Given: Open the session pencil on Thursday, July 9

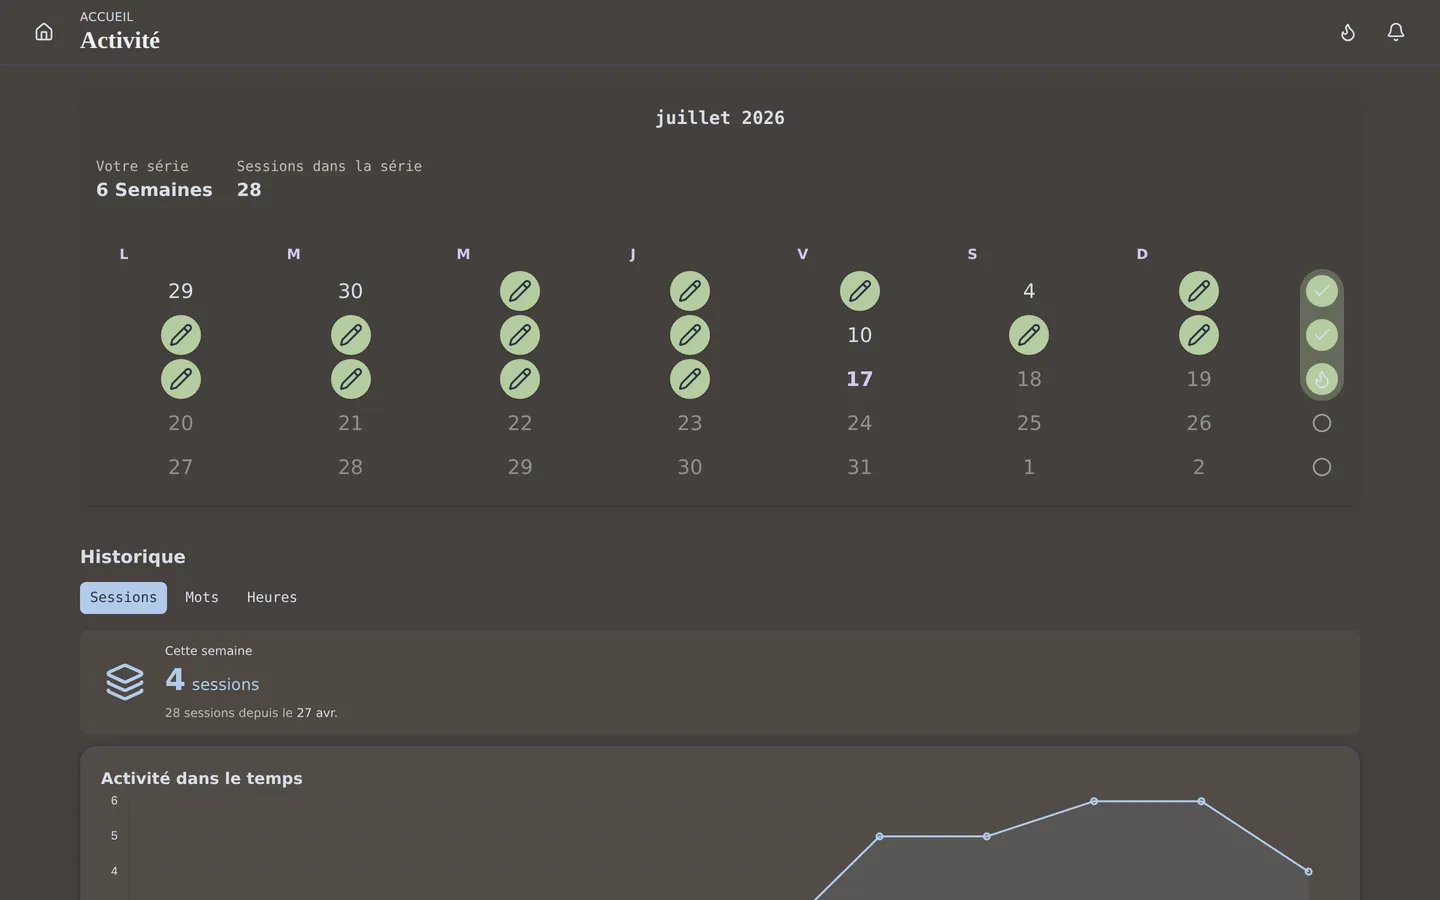Looking at the screenshot, I should (690, 335).
